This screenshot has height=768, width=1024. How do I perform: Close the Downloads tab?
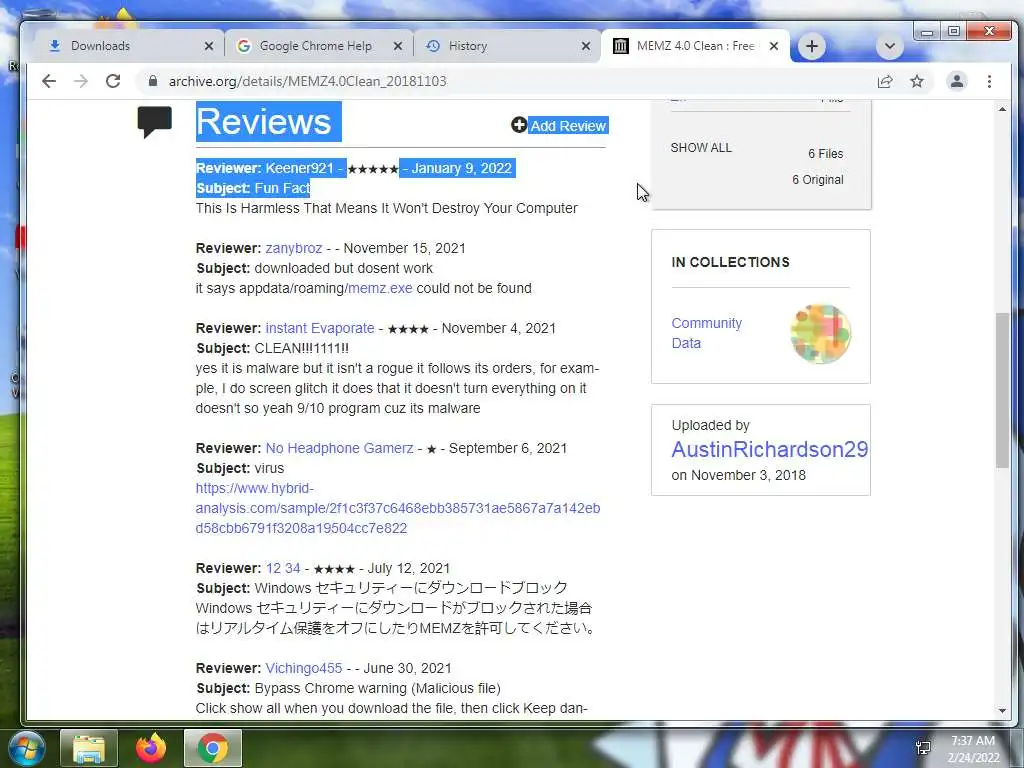(x=208, y=46)
